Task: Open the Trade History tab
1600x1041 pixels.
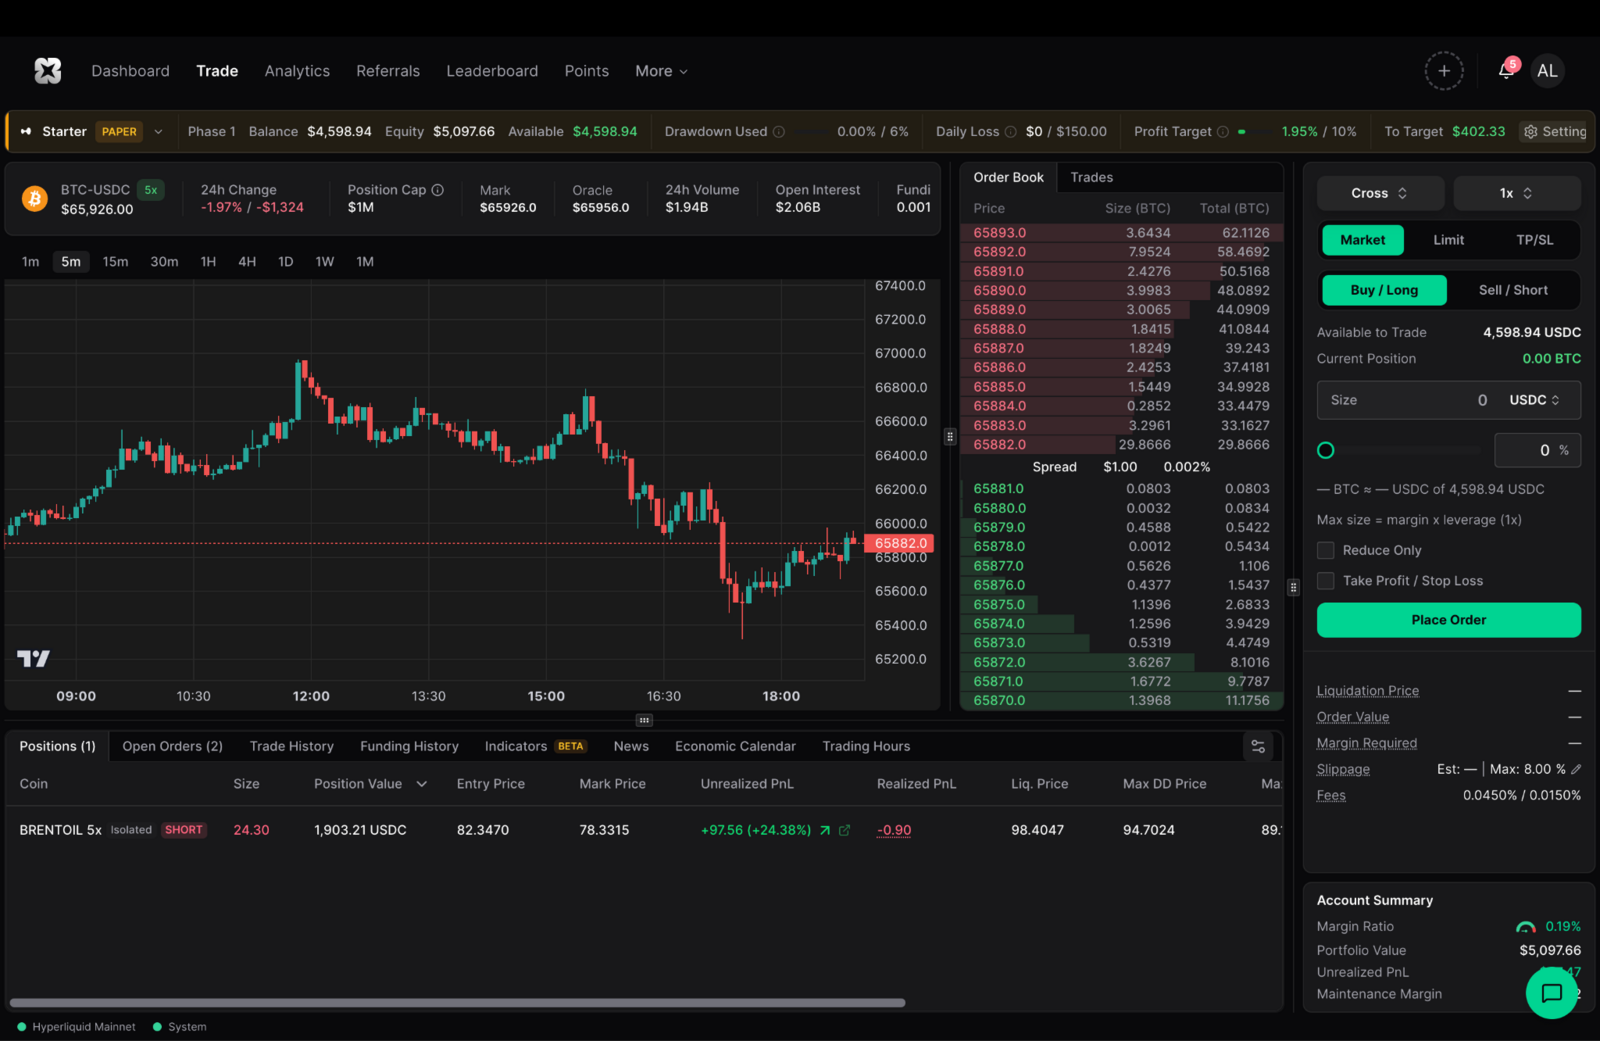Action: coord(291,746)
